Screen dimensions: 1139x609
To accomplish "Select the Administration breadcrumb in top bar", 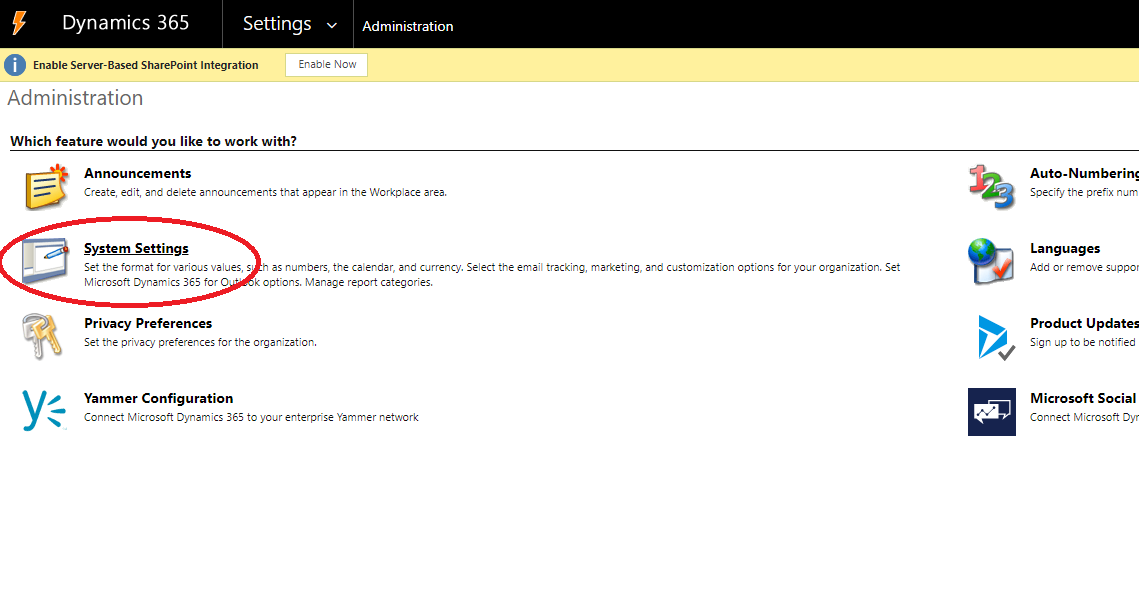I will coord(408,26).
